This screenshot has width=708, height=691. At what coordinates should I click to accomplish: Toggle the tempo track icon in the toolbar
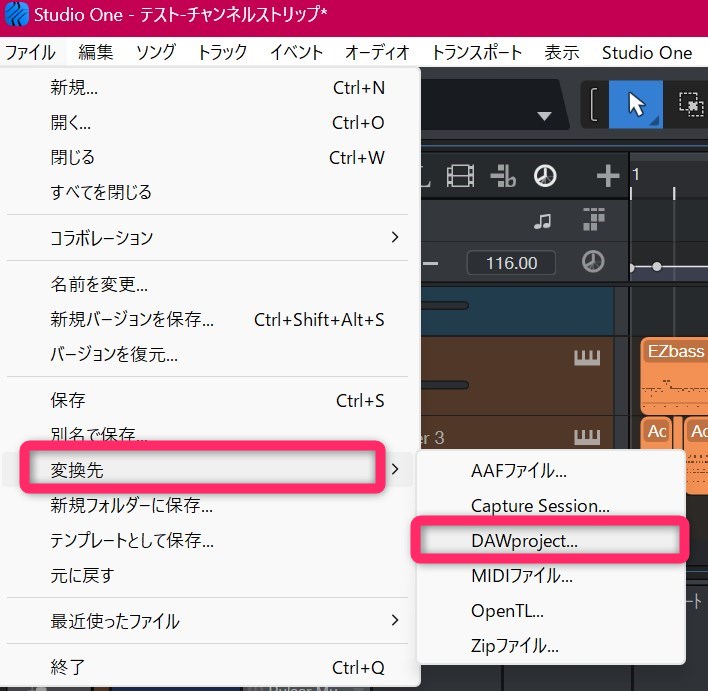[545, 177]
